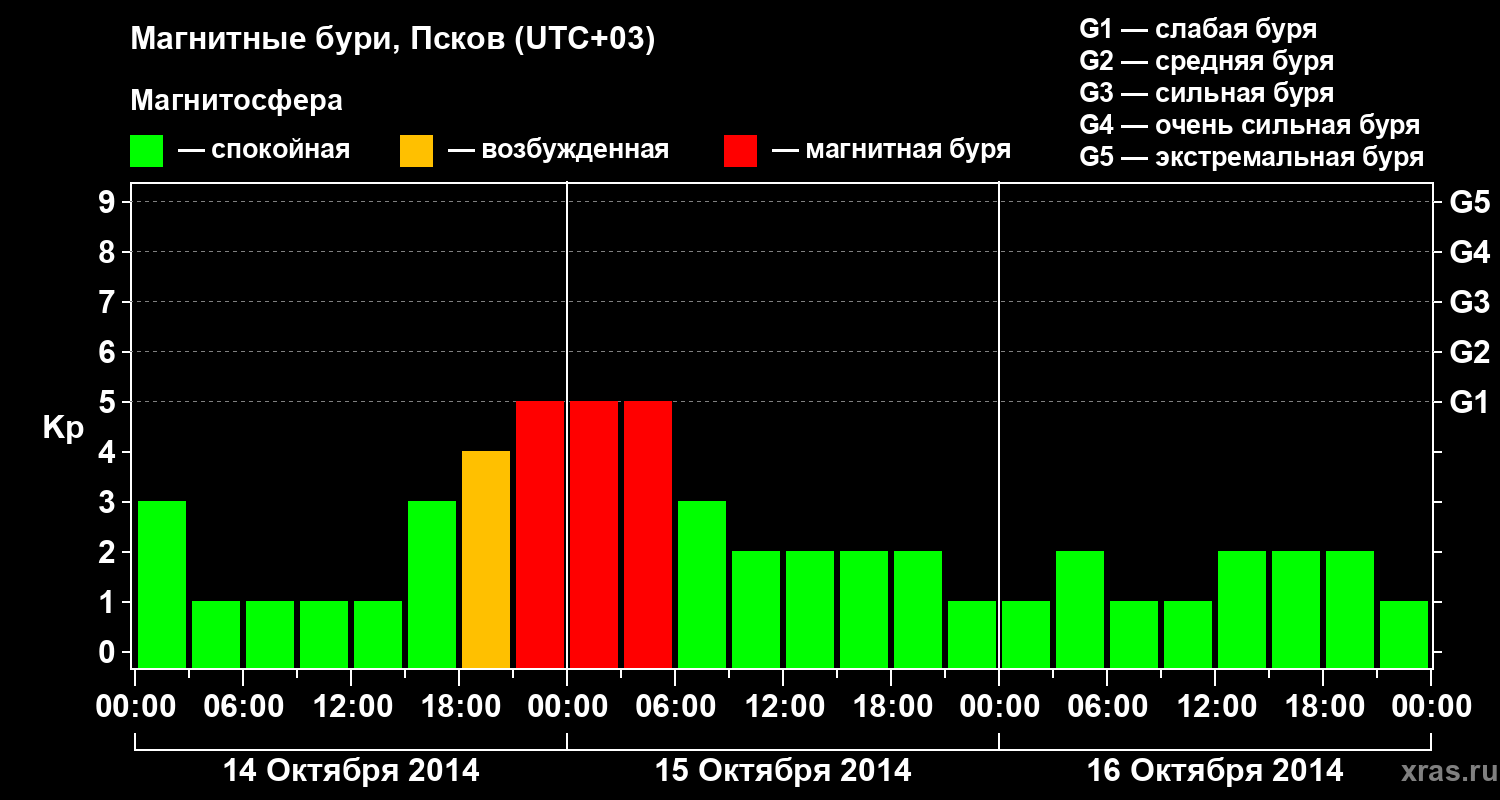
Task: Click the 'G3' label on the right axis
Action: coord(1469,302)
